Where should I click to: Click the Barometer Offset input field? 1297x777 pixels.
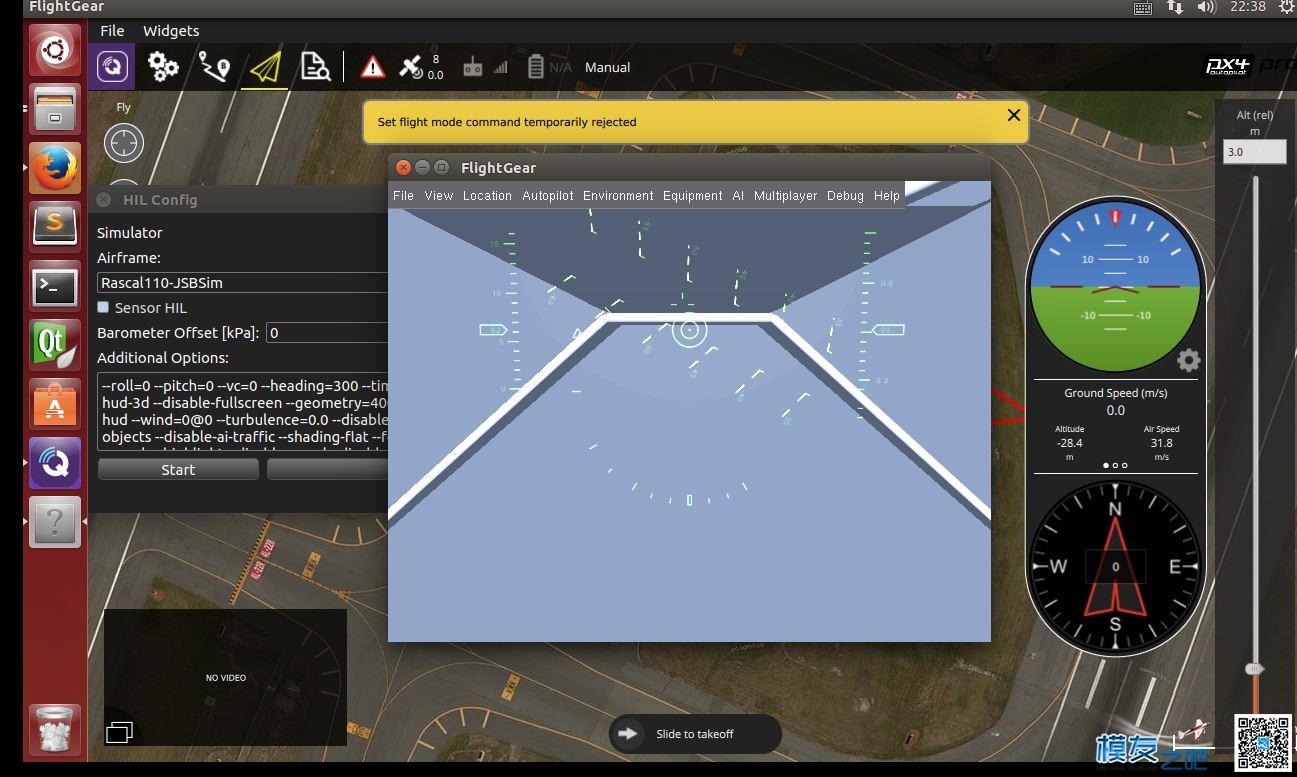coord(327,333)
